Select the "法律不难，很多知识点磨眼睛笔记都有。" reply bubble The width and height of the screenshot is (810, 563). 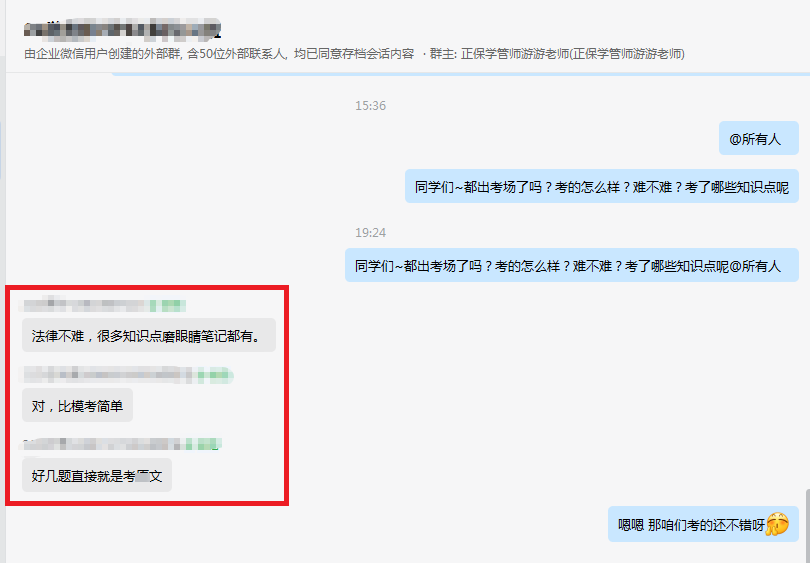coord(149,335)
